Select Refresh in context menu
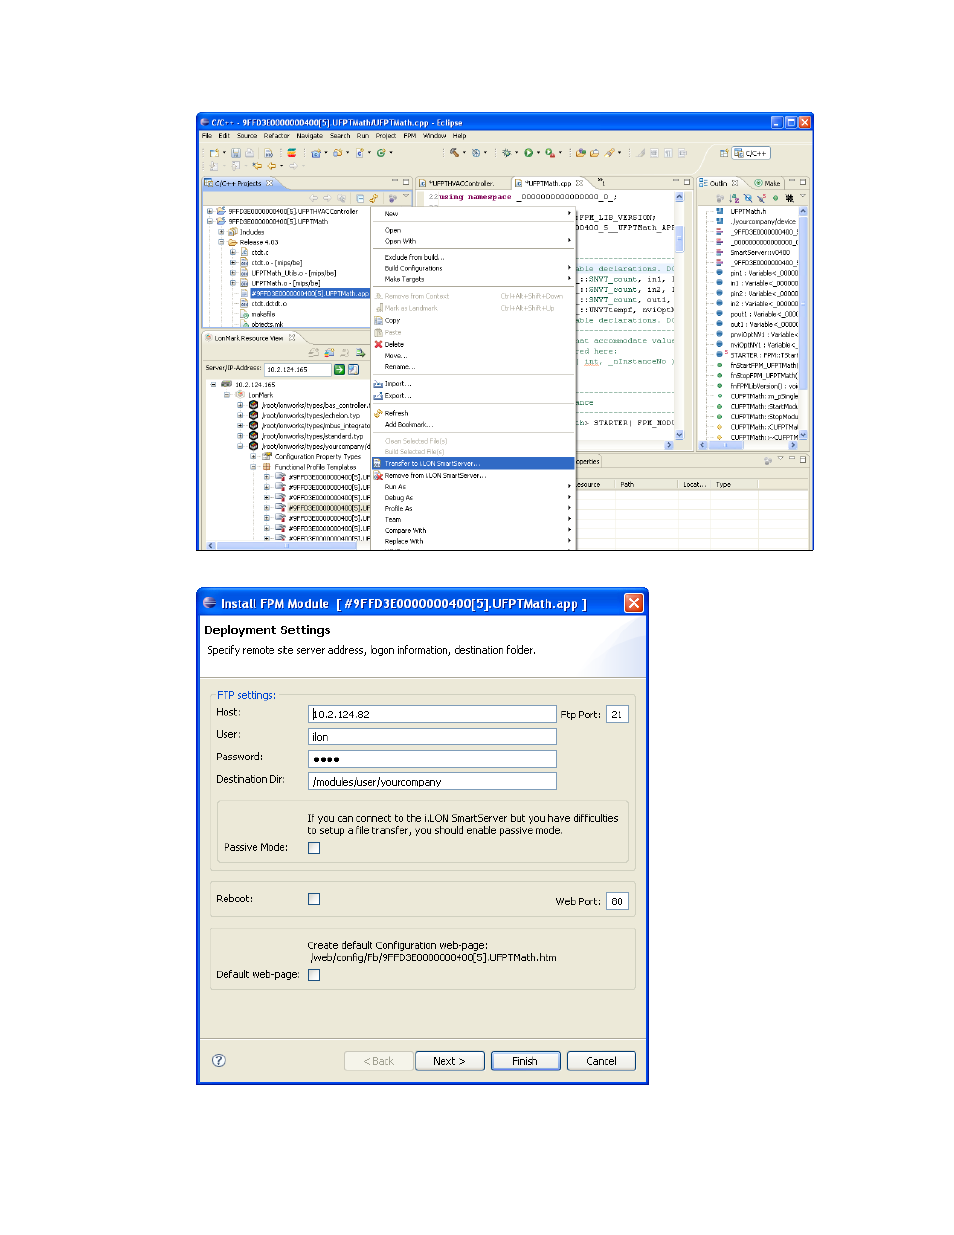954x1235 pixels. click(472, 413)
